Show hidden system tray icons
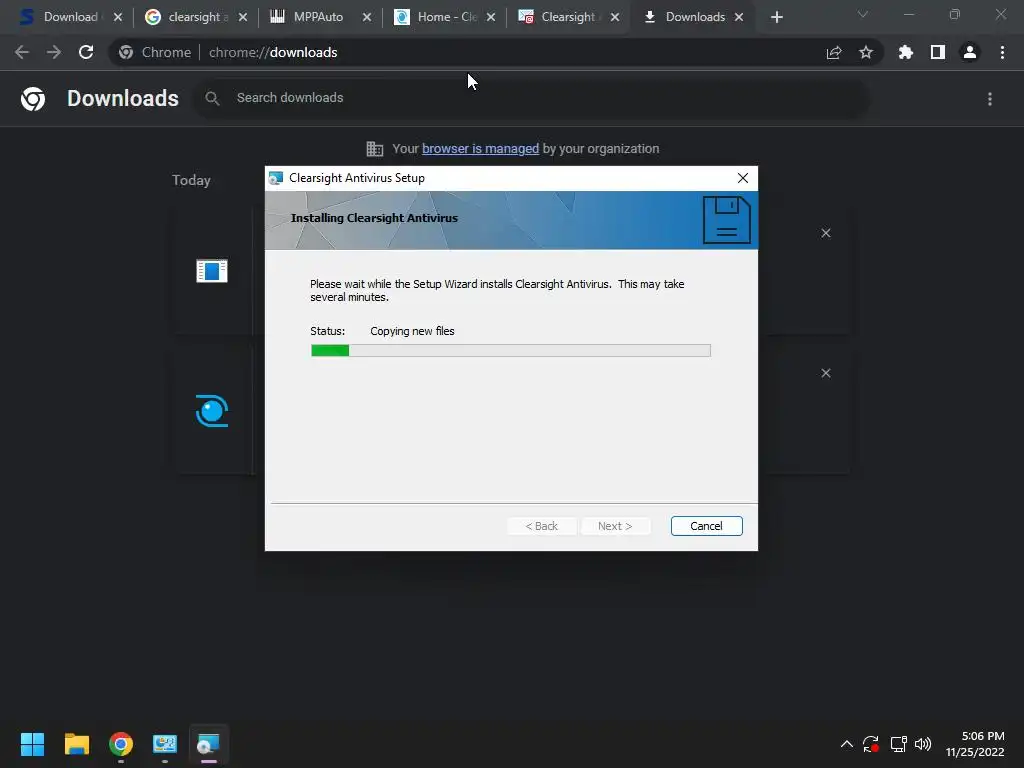This screenshot has height=768, width=1024. [x=846, y=744]
